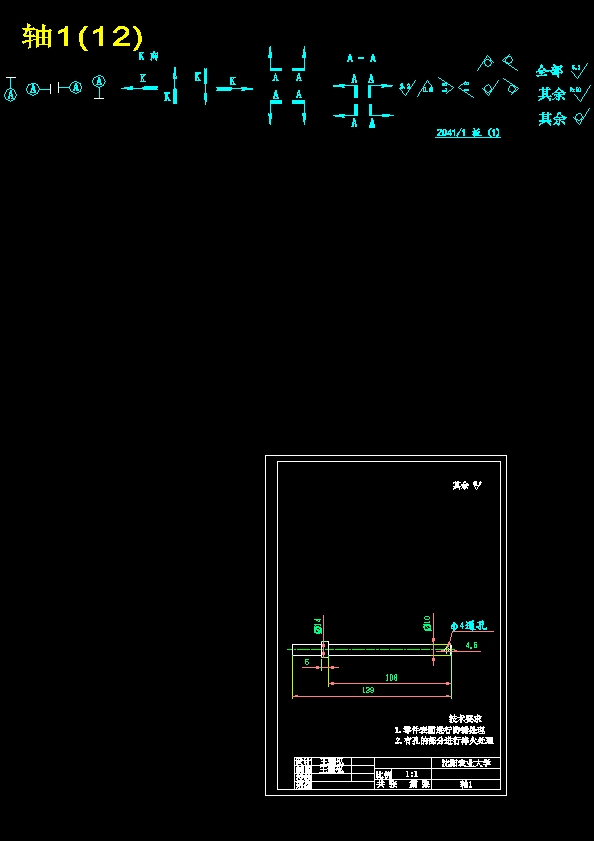Select the 比例 label in title block
This screenshot has width=594, height=841.
click(x=383, y=774)
